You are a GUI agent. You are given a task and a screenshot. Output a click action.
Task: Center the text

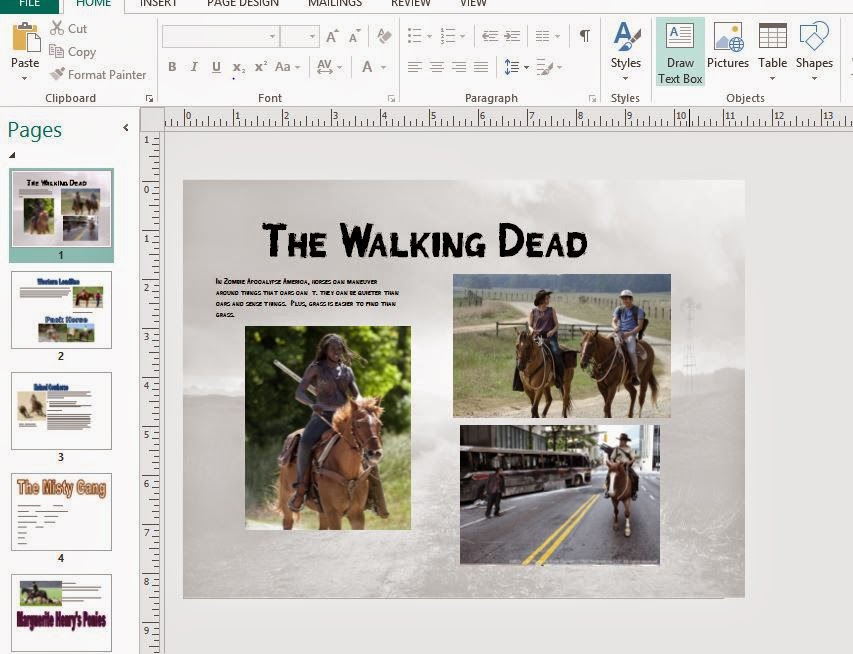(436, 67)
